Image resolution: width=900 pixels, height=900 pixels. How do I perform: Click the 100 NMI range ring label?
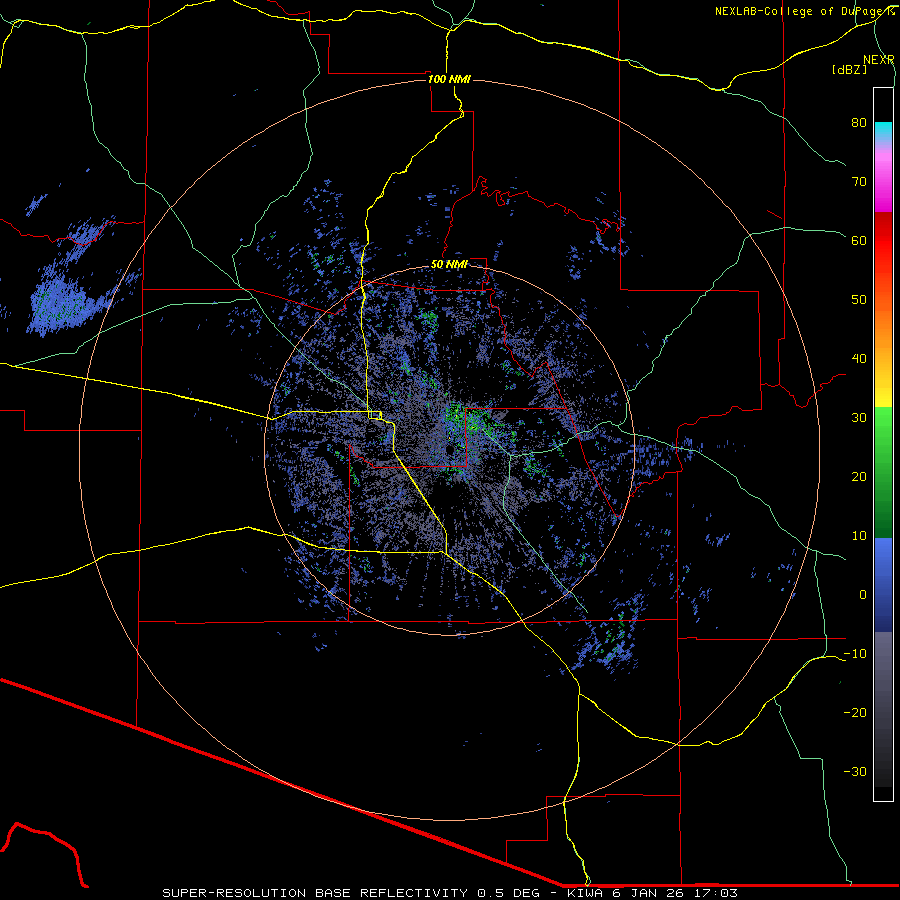click(449, 79)
